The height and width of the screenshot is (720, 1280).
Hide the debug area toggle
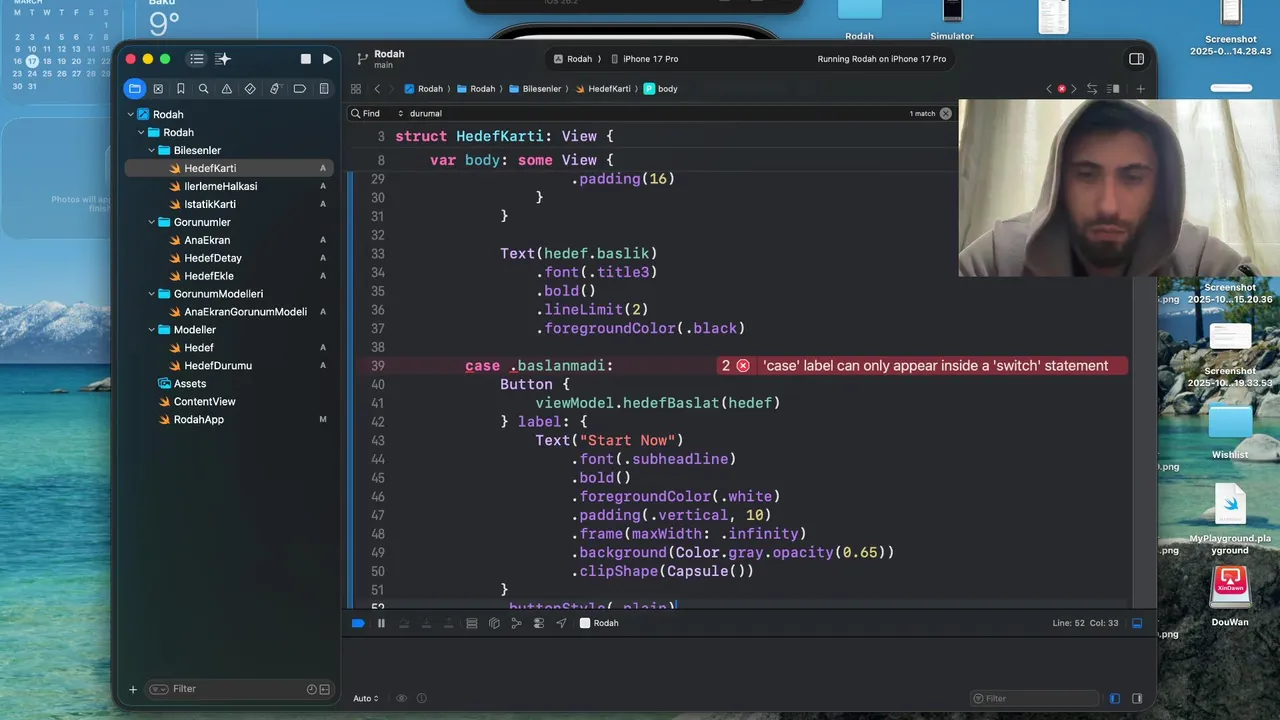pos(1136,623)
